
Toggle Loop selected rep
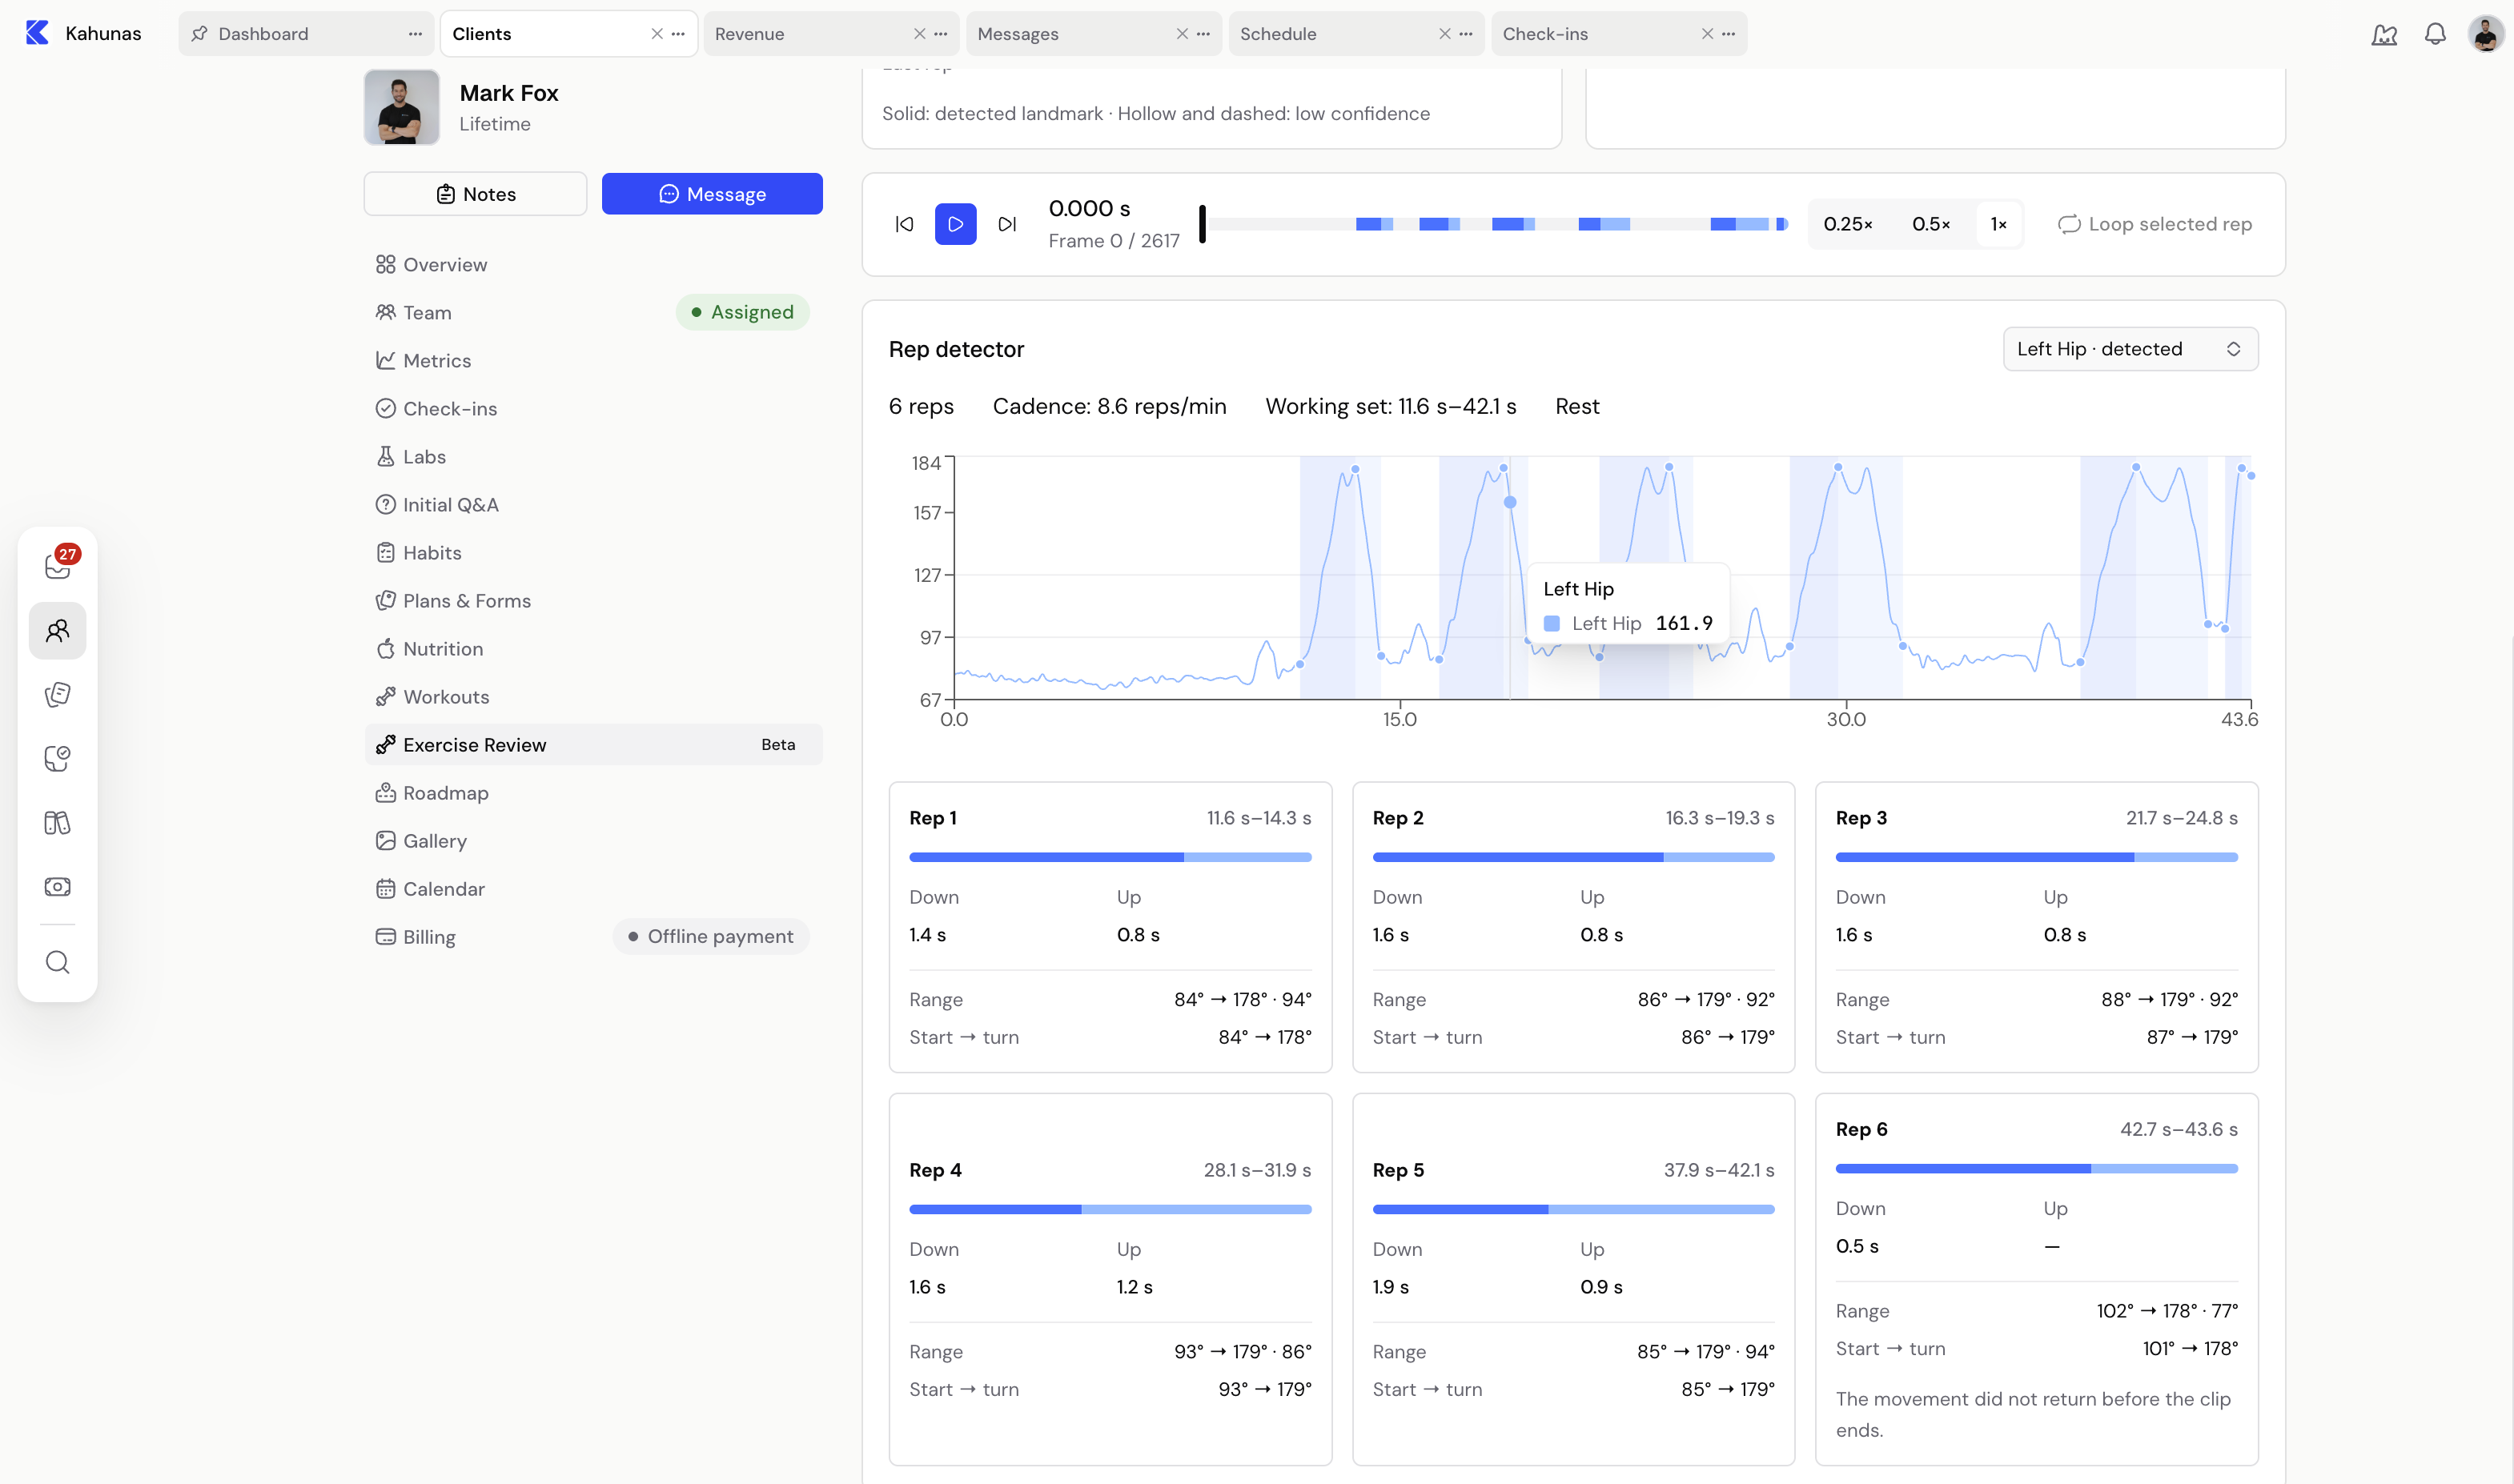click(x=2154, y=224)
